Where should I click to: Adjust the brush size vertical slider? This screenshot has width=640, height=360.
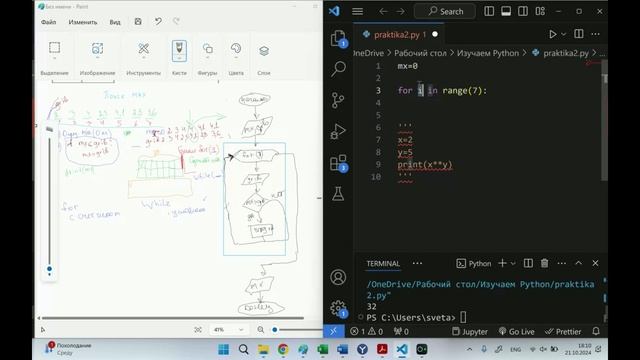(49, 269)
